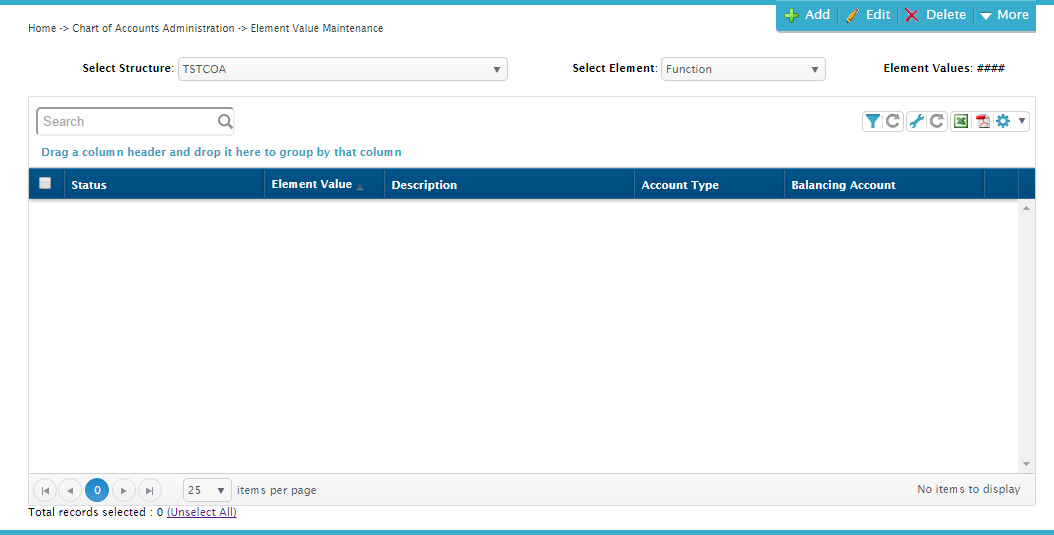The width and height of the screenshot is (1054, 535).
Task: Click the Element Values #### label
Action: 944,68
